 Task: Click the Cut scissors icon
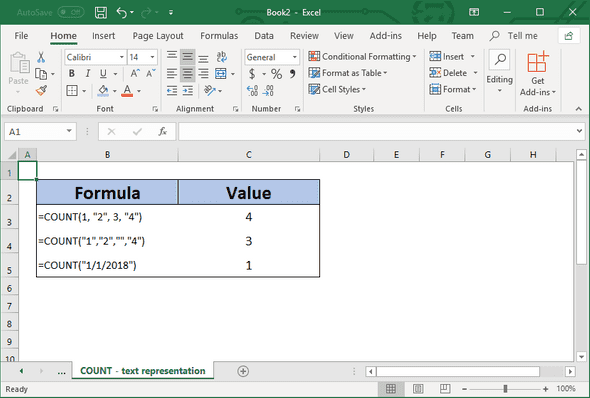[x=41, y=57]
